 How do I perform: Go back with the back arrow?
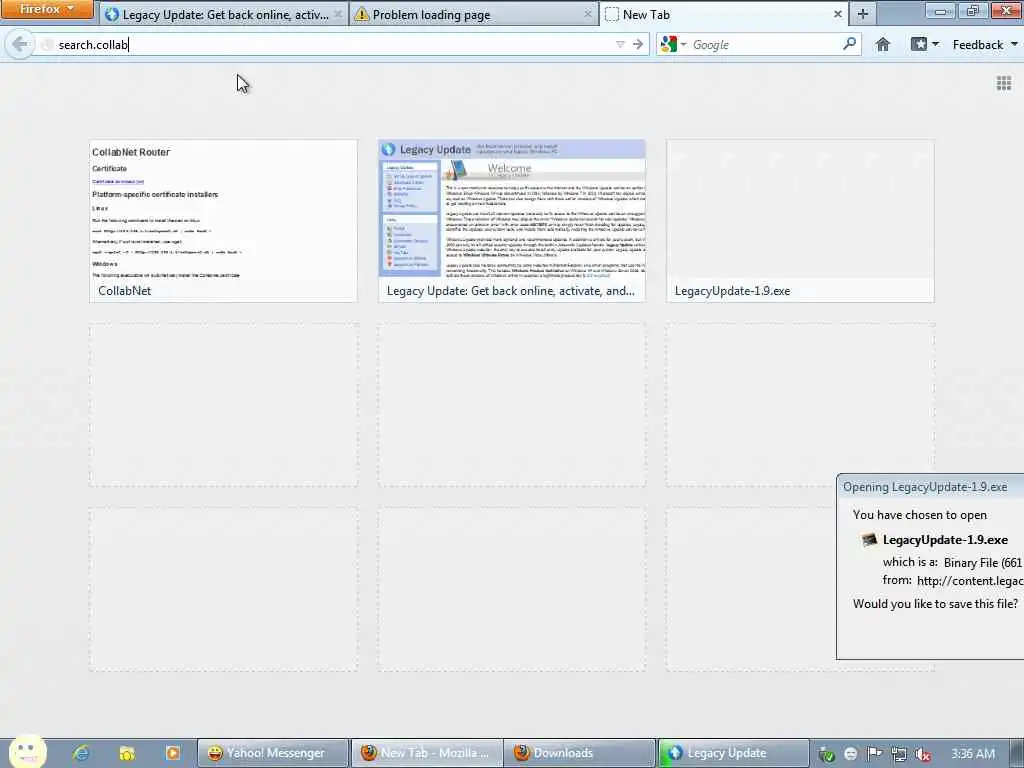[x=20, y=44]
